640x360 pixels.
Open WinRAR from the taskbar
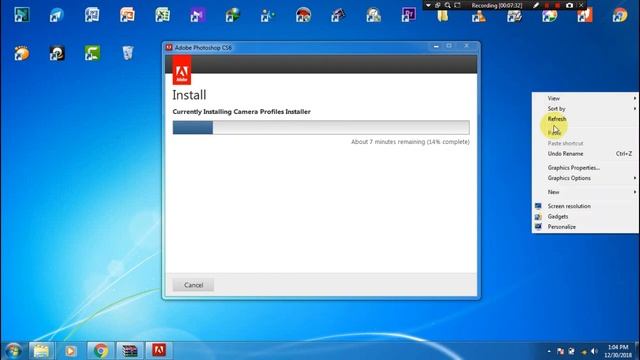[130, 350]
